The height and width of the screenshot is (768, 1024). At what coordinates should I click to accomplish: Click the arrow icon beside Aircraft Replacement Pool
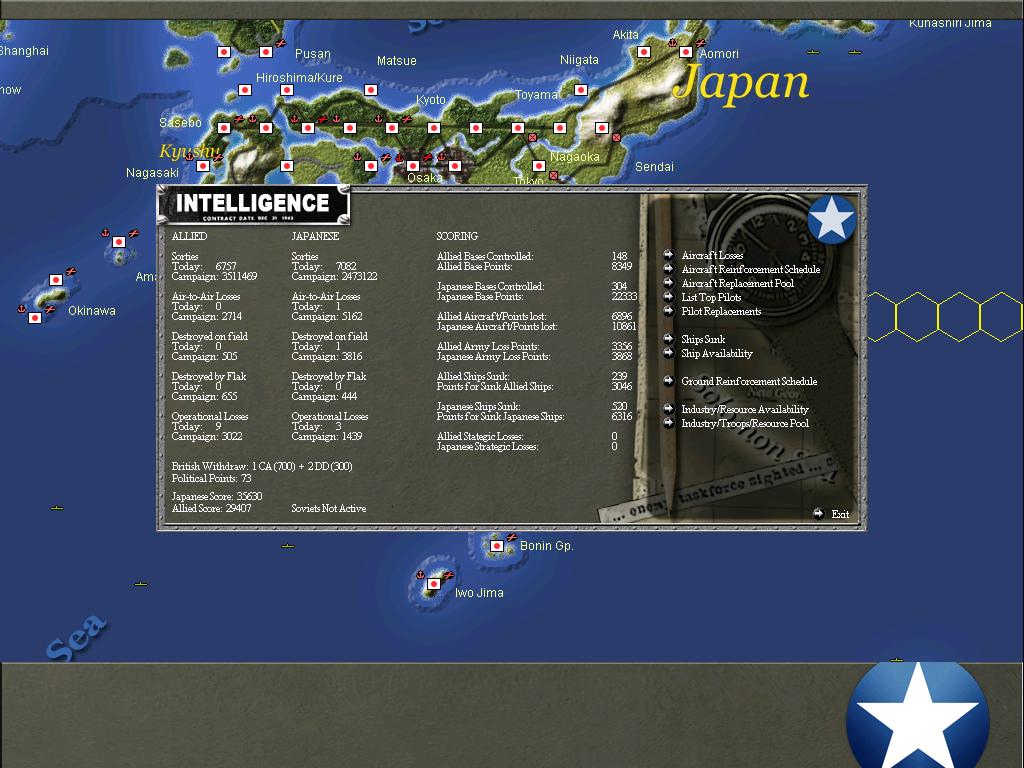click(668, 283)
